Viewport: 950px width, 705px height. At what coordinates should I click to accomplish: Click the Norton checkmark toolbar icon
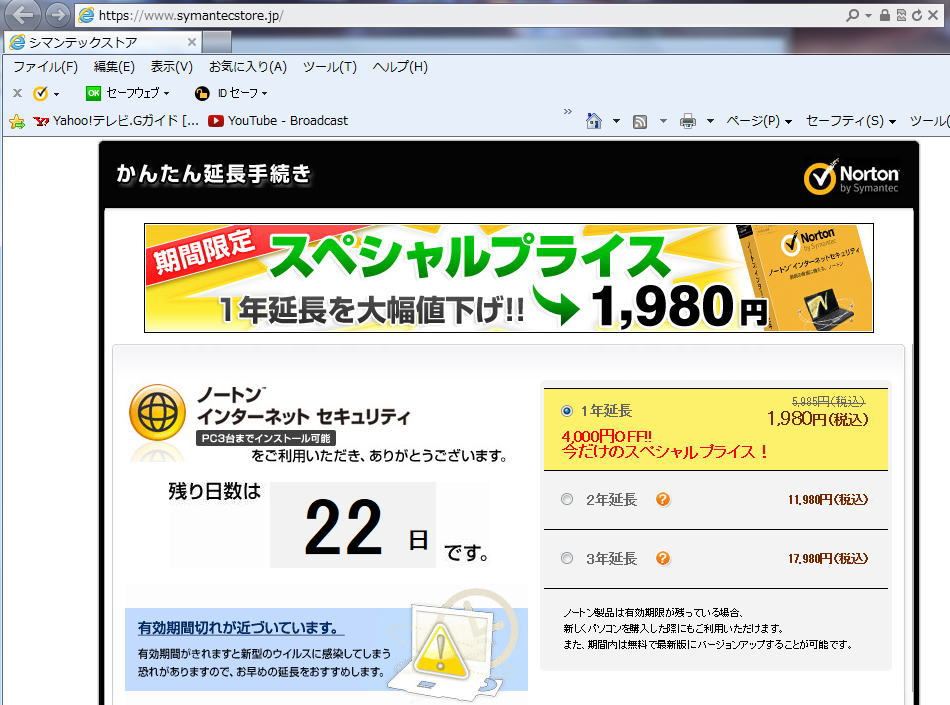pos(41,93)
